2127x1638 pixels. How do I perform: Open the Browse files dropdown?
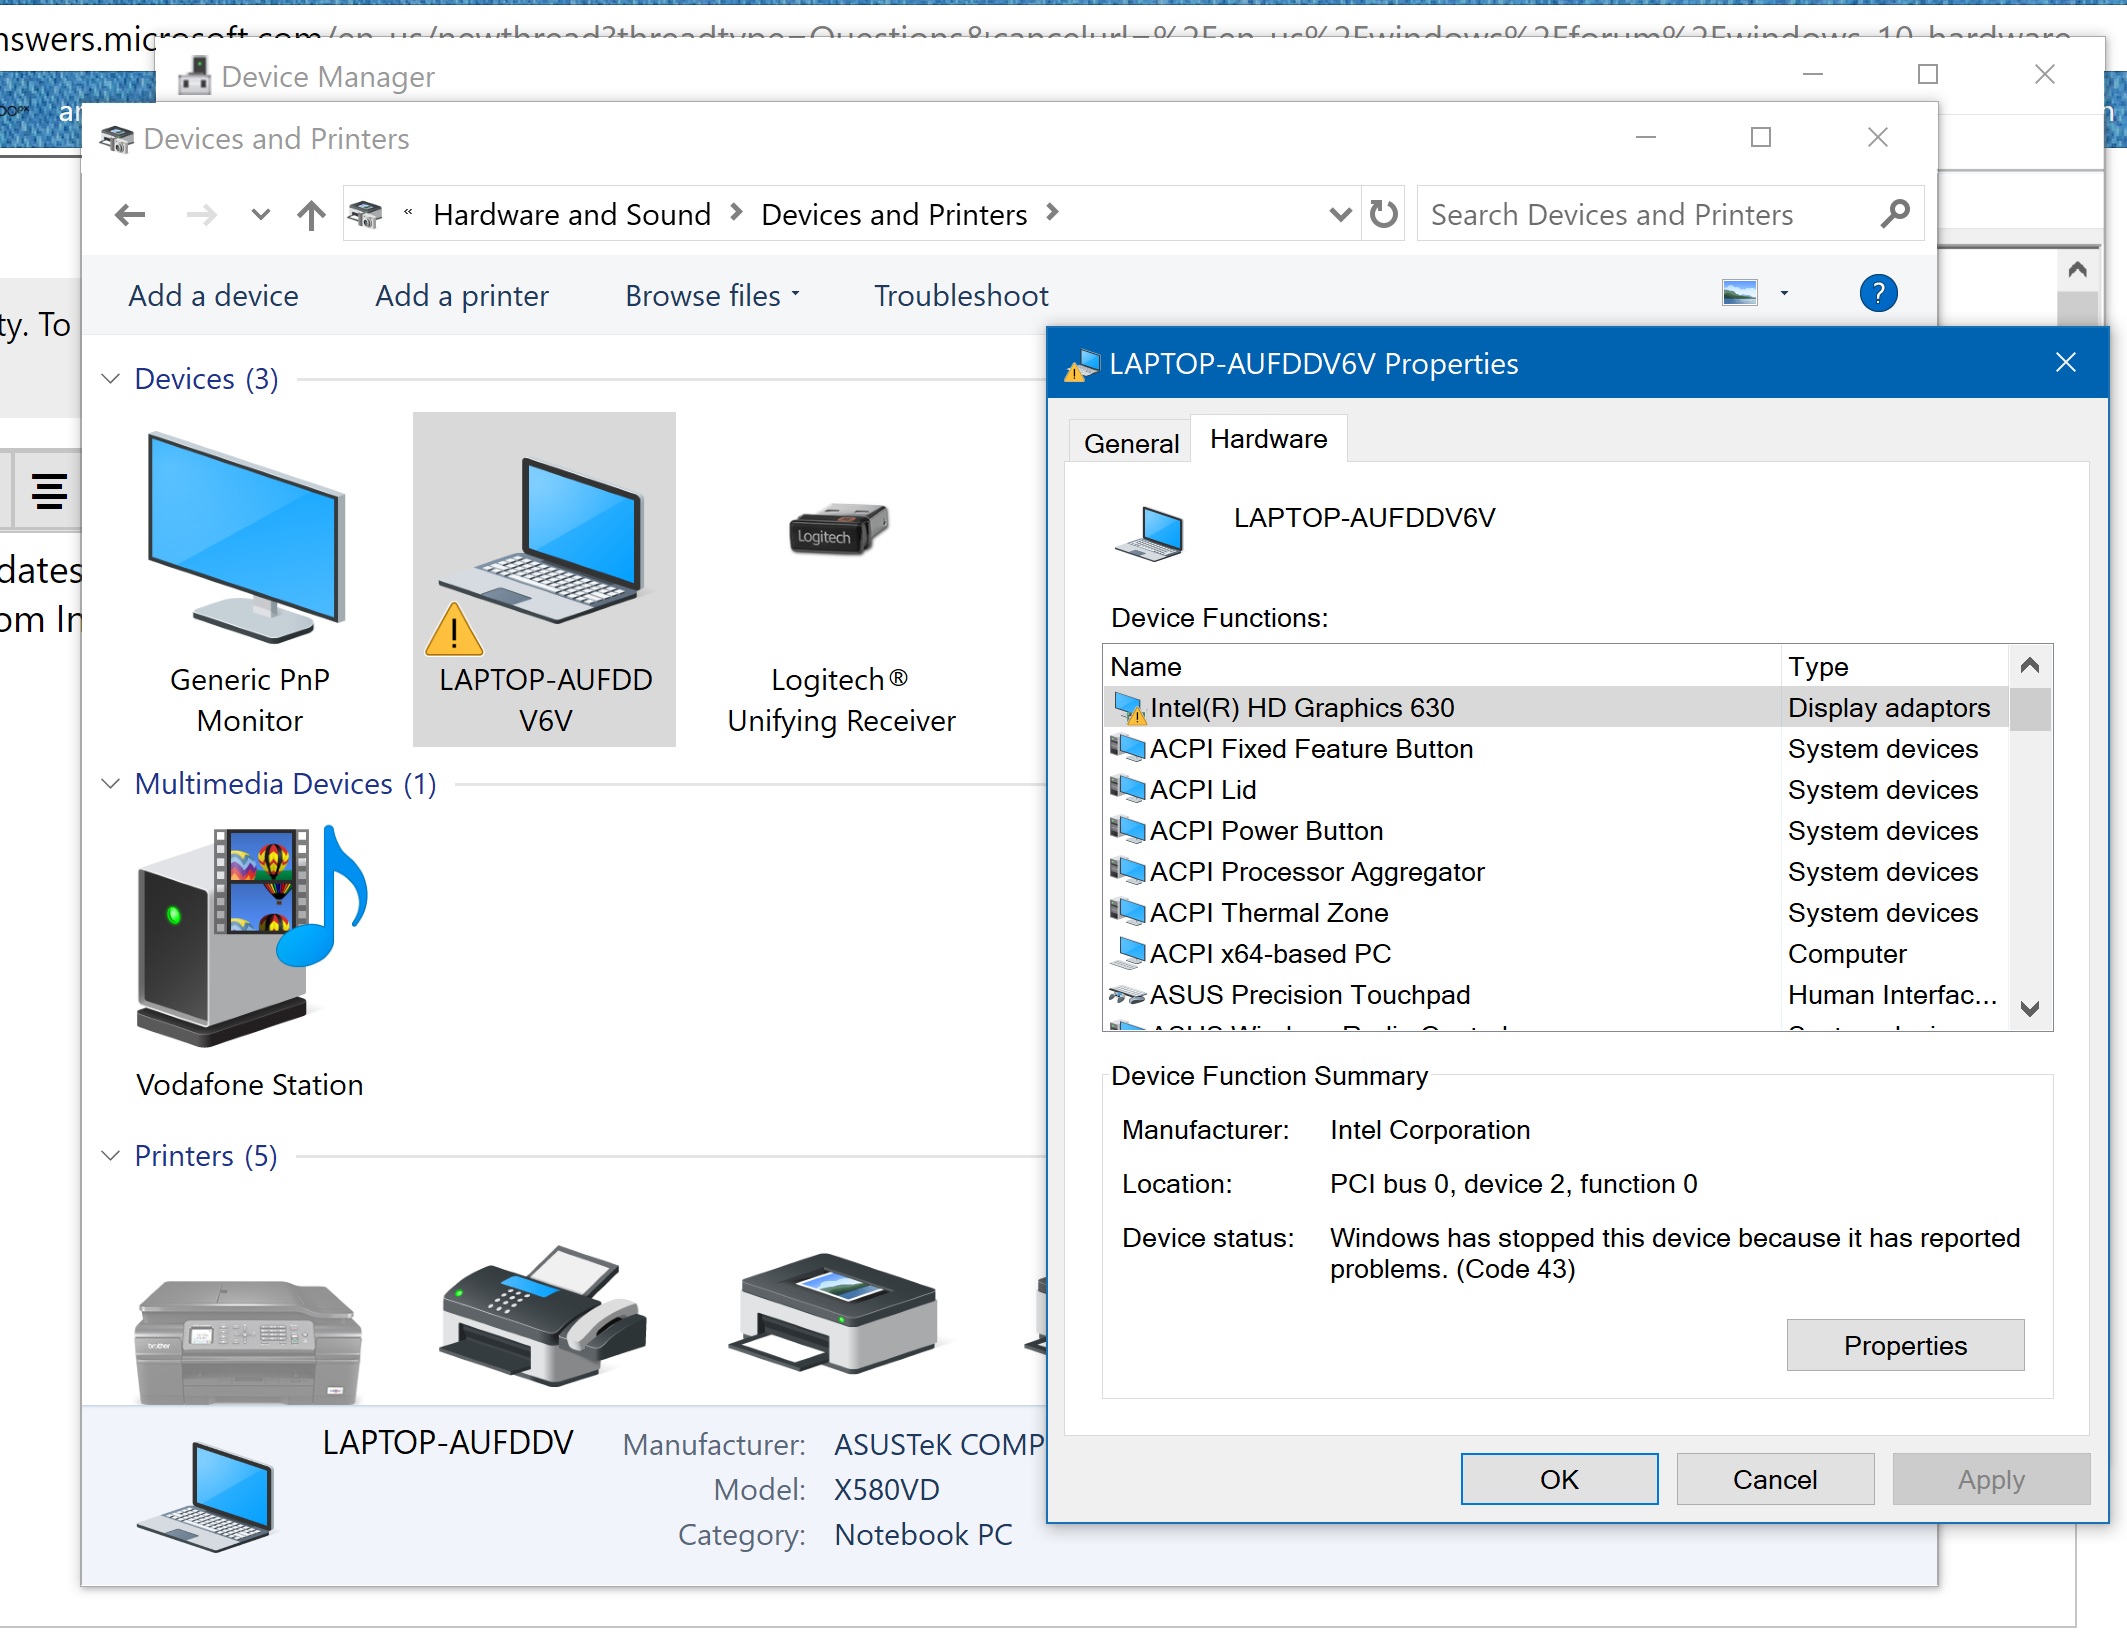[712, 296]
